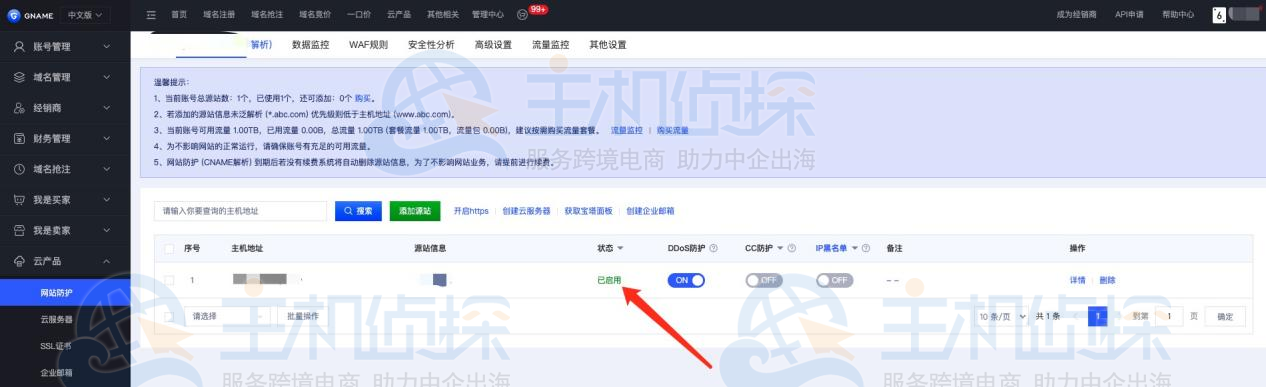
Task: Tick the checkbox for row 1
Action: [x=168, y=280]
